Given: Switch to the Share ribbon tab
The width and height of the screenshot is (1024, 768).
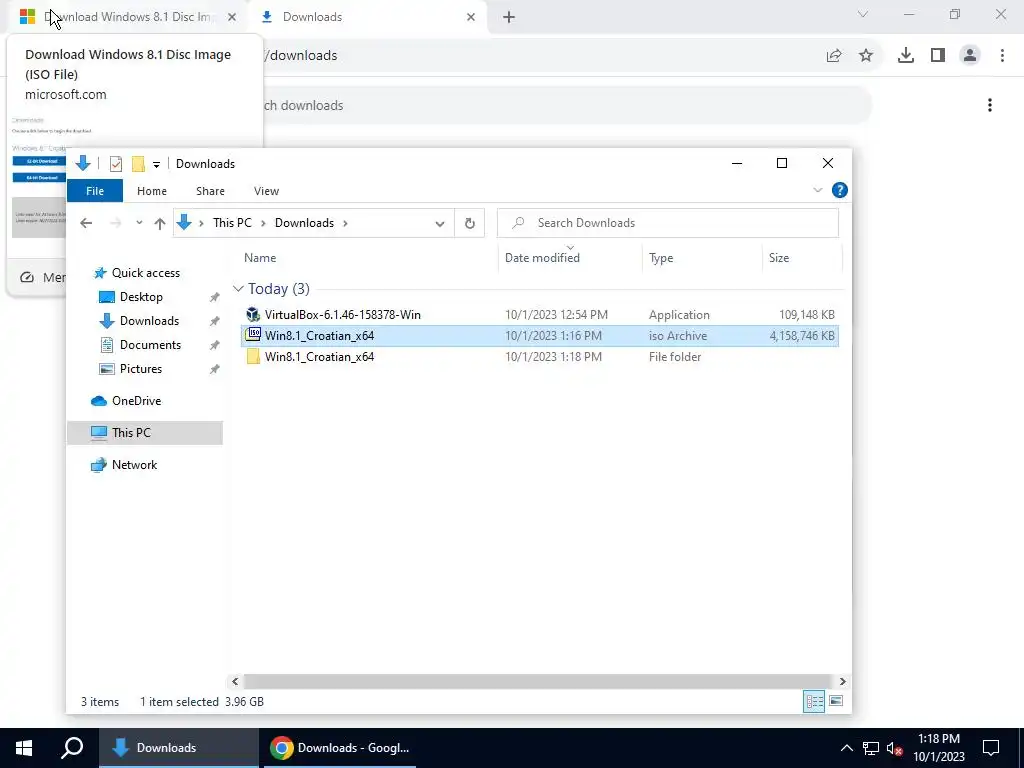Looking at the screenshot, I should pos(210,191).
